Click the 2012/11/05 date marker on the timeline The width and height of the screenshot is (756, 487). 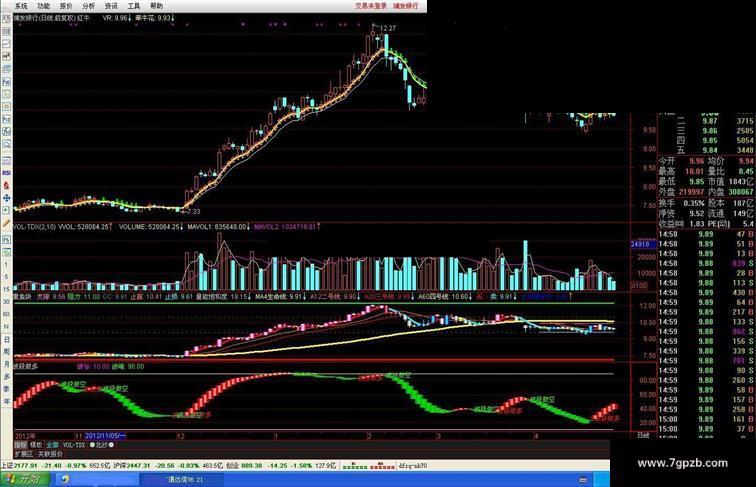pos(106,436)
